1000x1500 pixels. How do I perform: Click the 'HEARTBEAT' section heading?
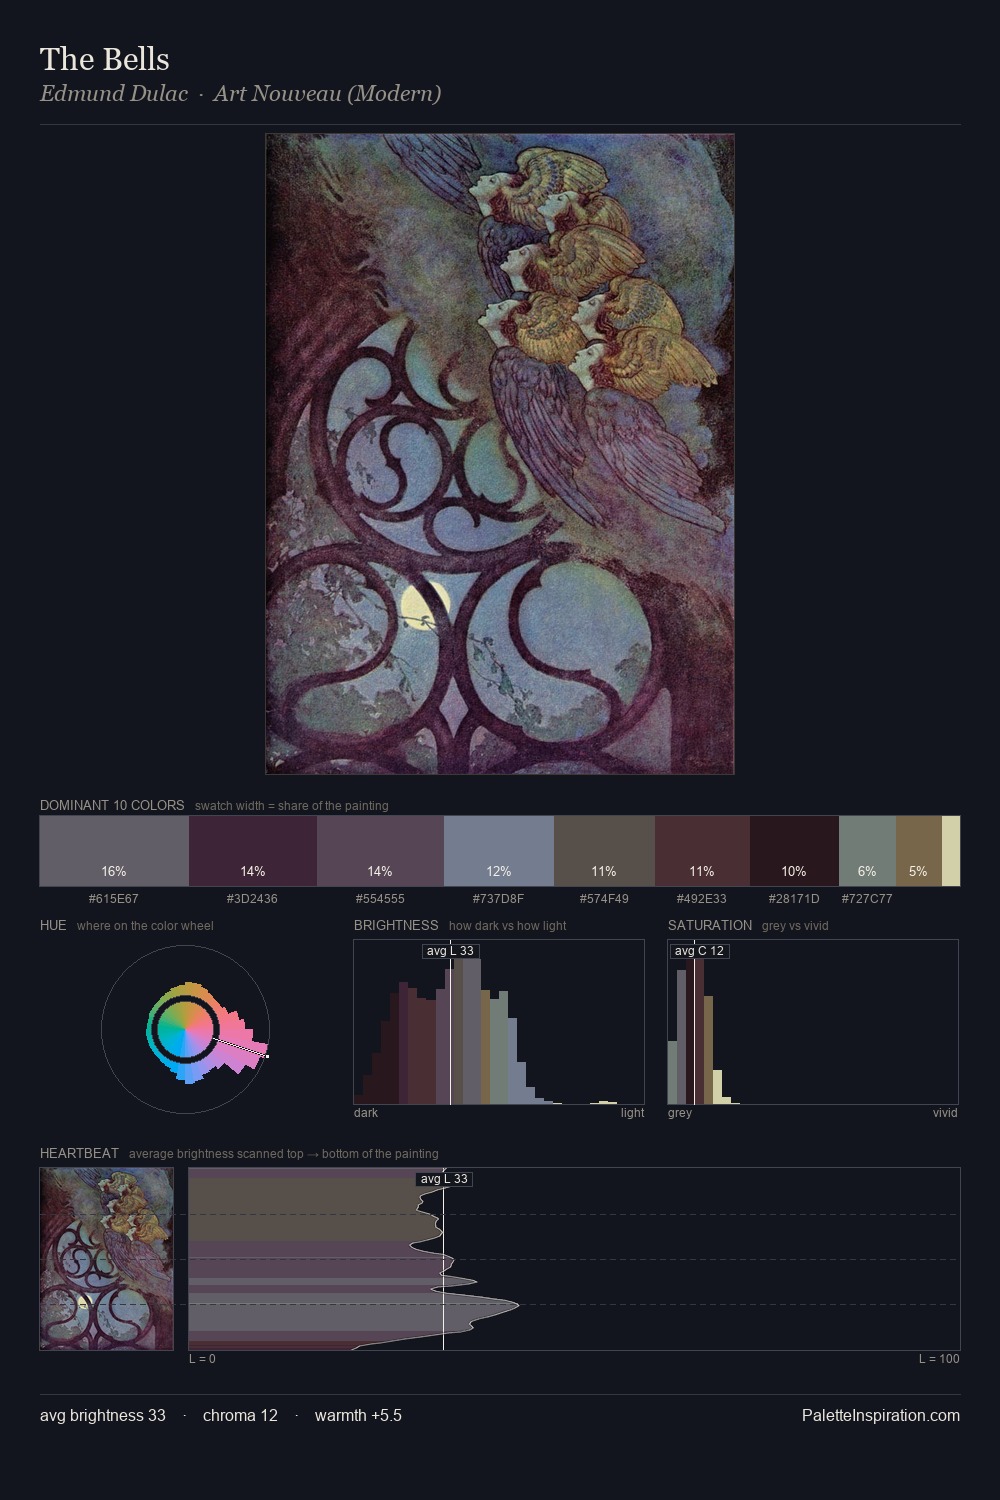(x=79, y=1153)
